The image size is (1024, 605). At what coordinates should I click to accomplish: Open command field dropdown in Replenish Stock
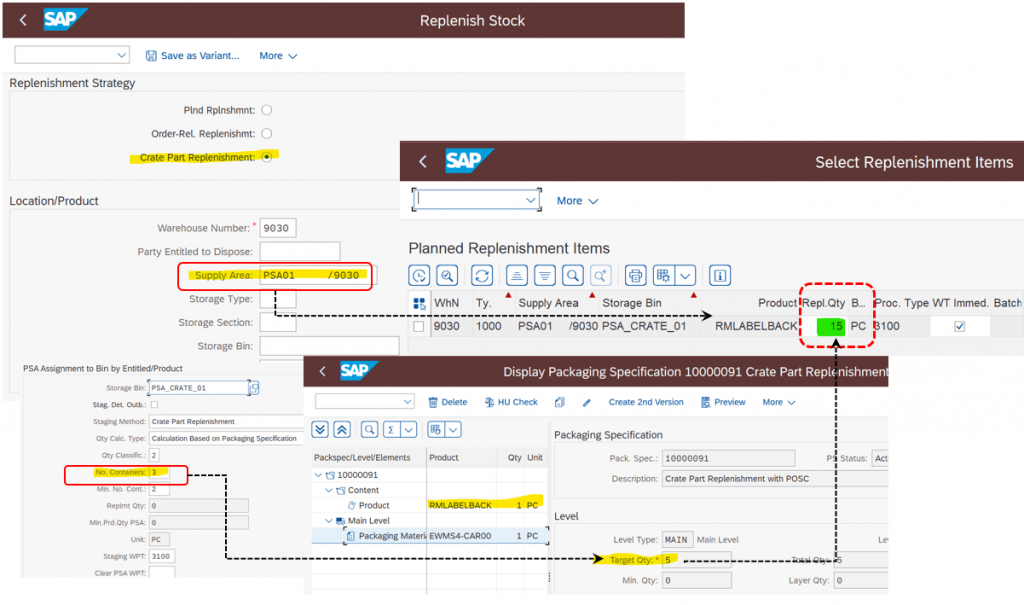tap(121, 56)
